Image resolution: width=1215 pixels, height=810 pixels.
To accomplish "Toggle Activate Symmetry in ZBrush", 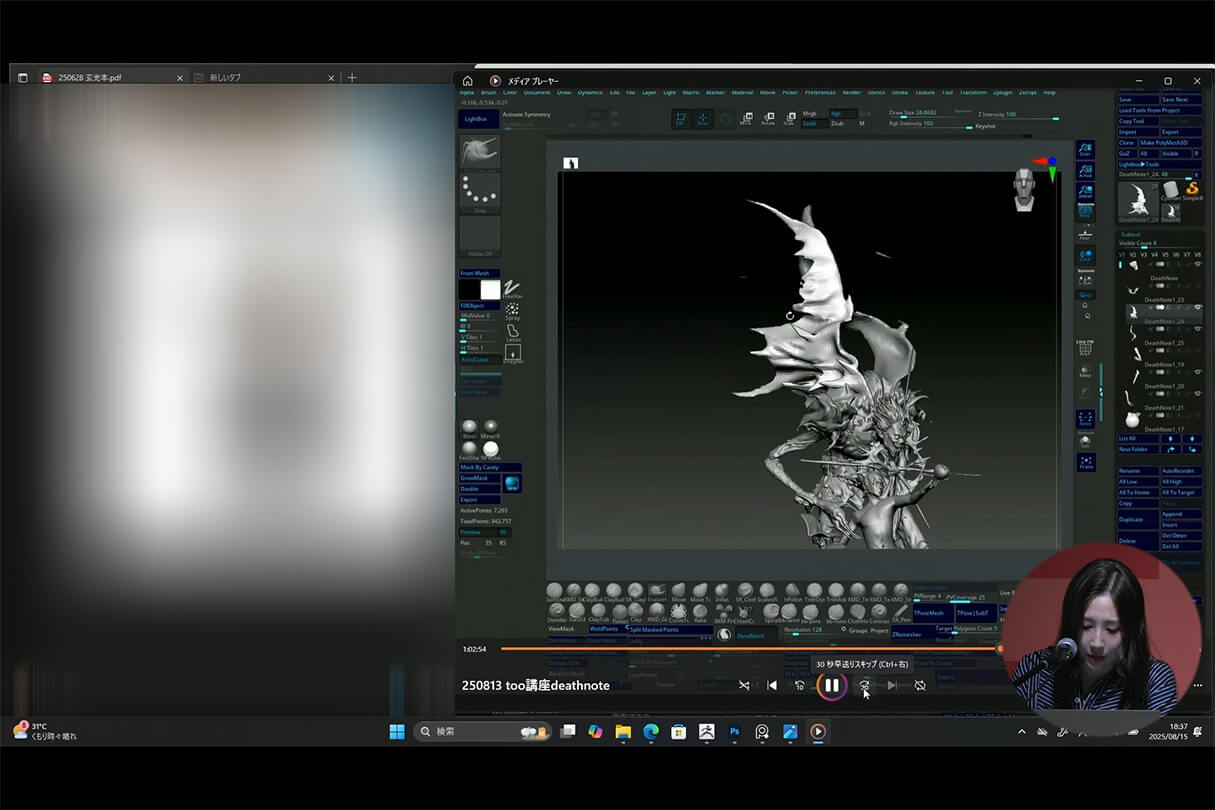I will tap(526, 115).
